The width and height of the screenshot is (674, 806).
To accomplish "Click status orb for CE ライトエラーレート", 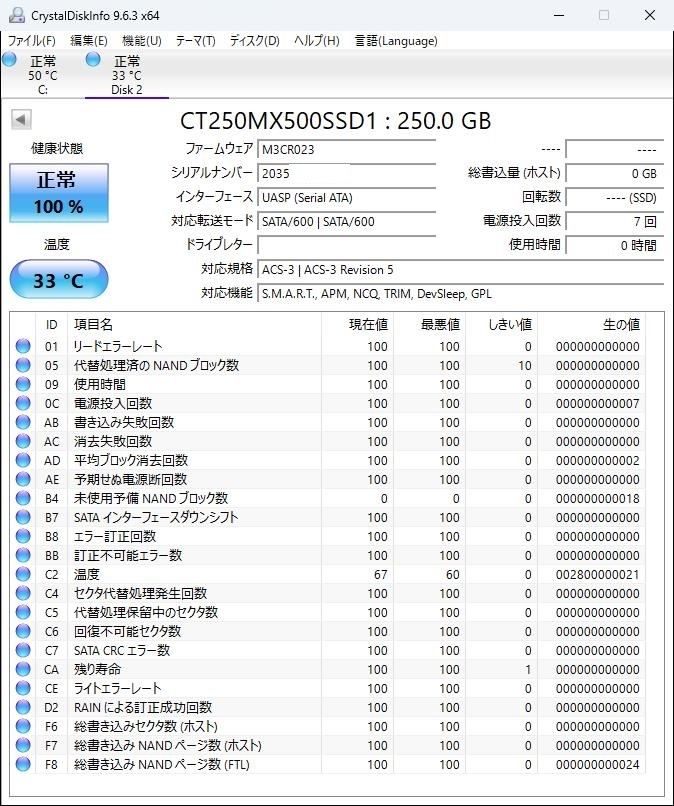I will click(23, 688).
